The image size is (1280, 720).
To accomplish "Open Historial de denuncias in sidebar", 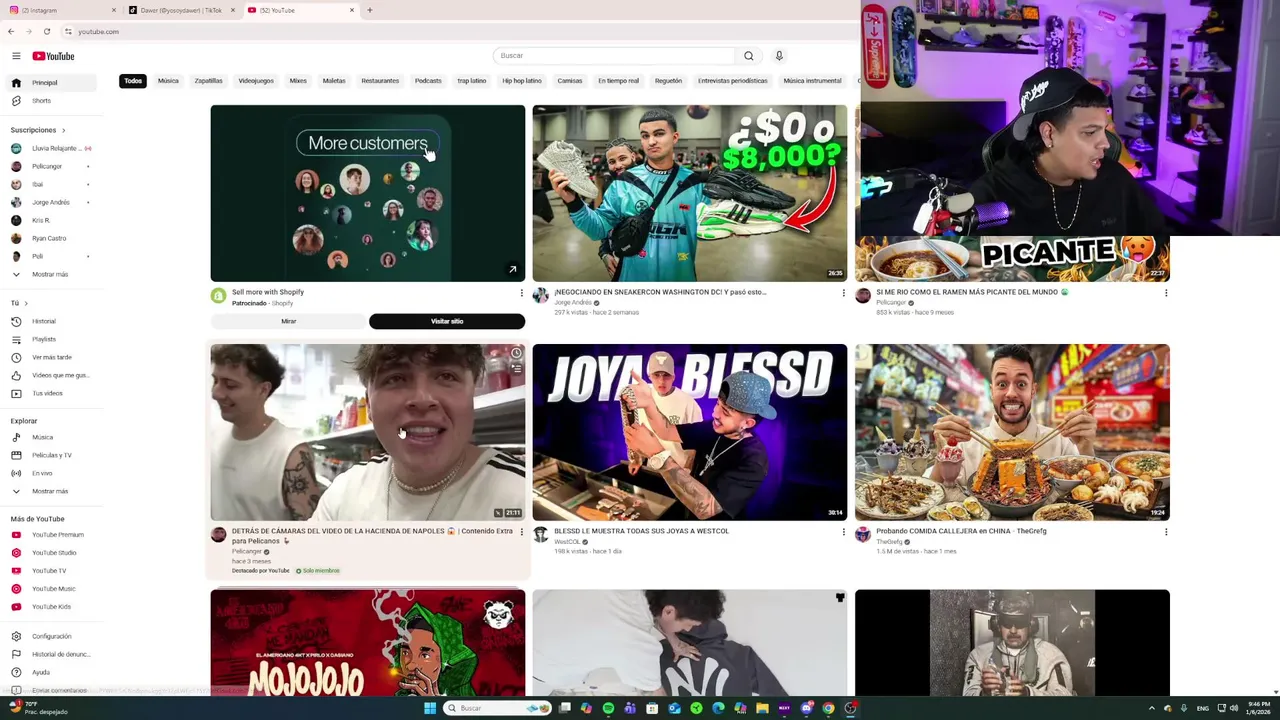I will coord(53,654).
